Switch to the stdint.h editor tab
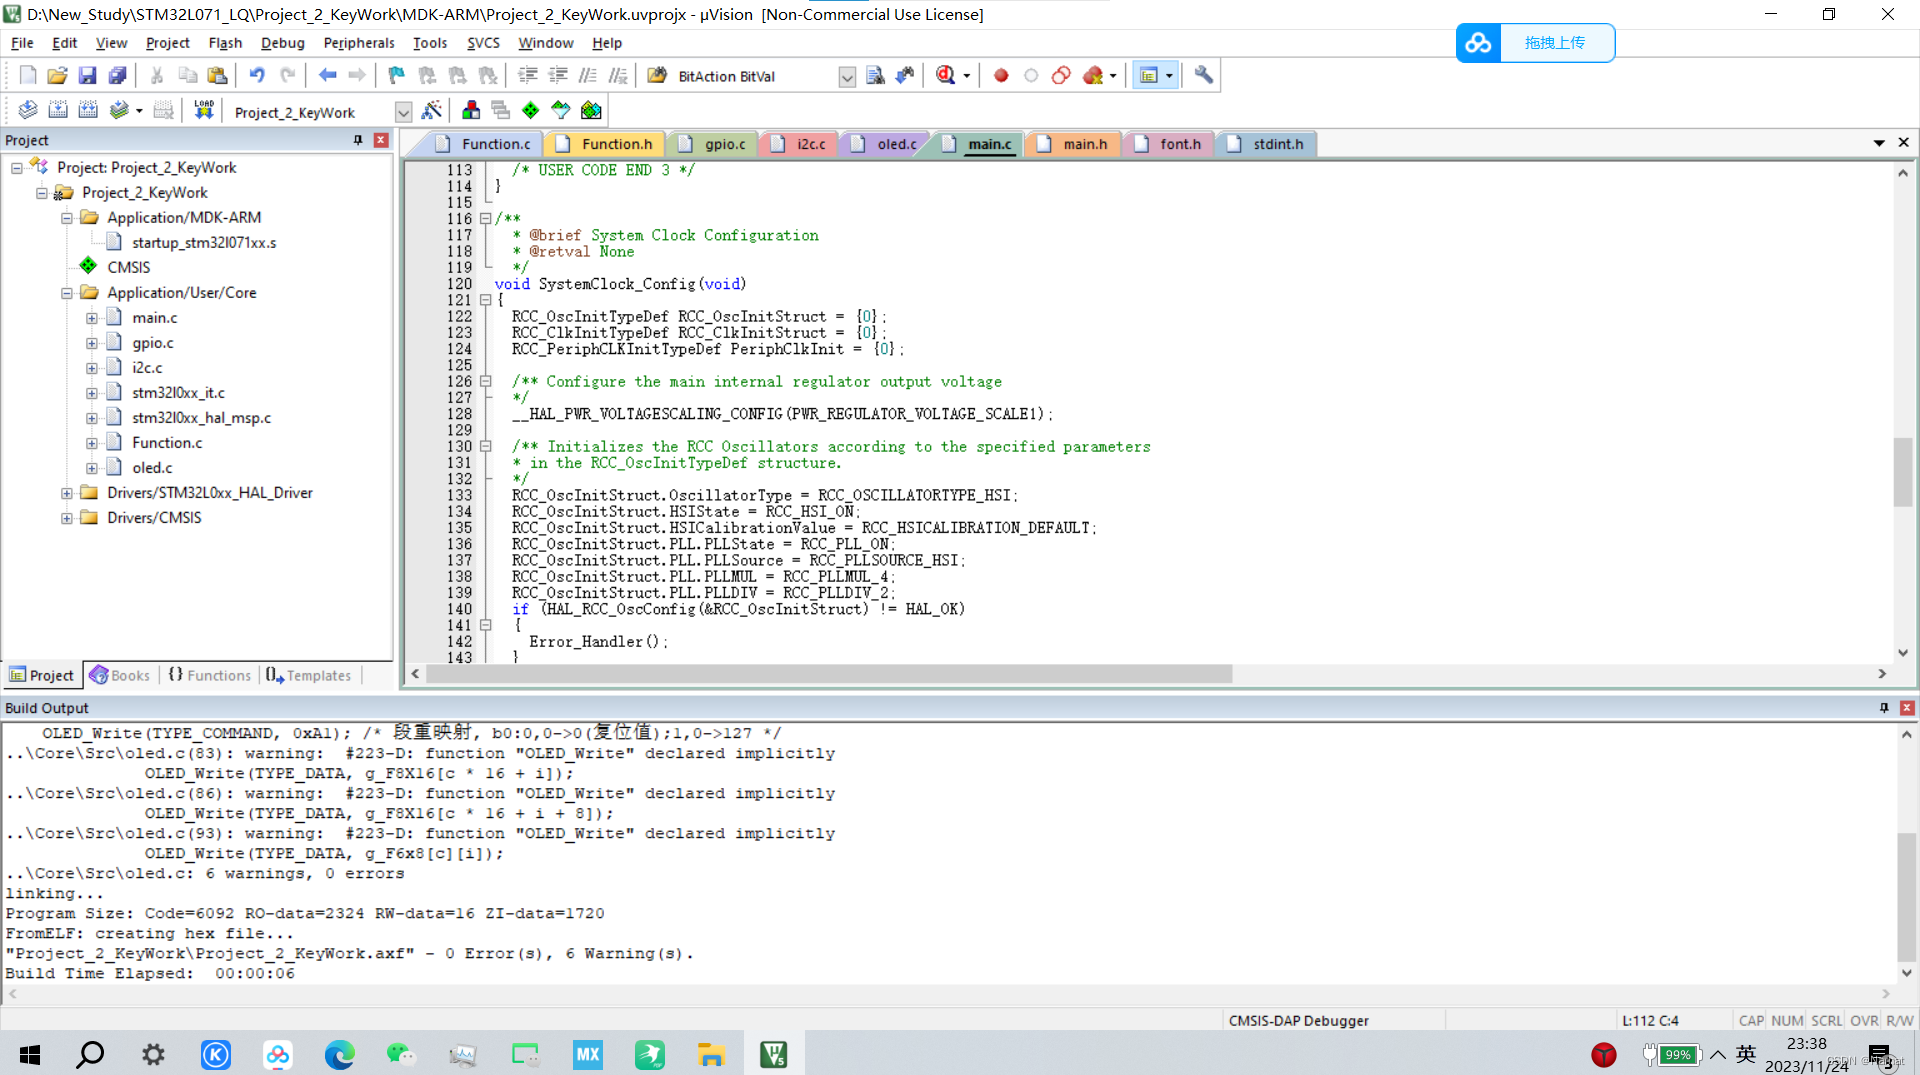Screen dimensions: 1920x1075 coord(1266,144)
